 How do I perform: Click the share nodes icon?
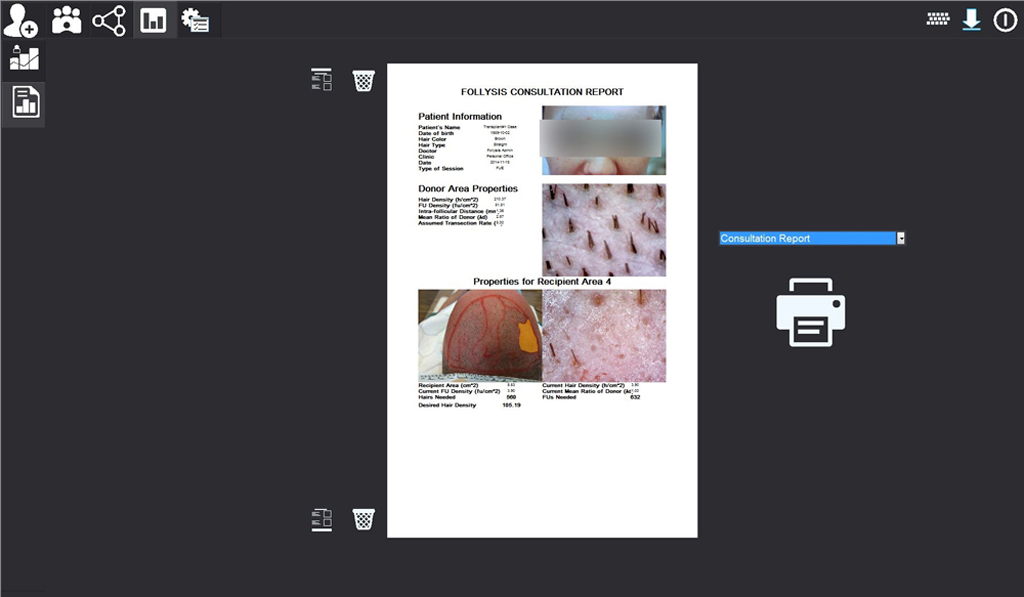pos(109,20)
